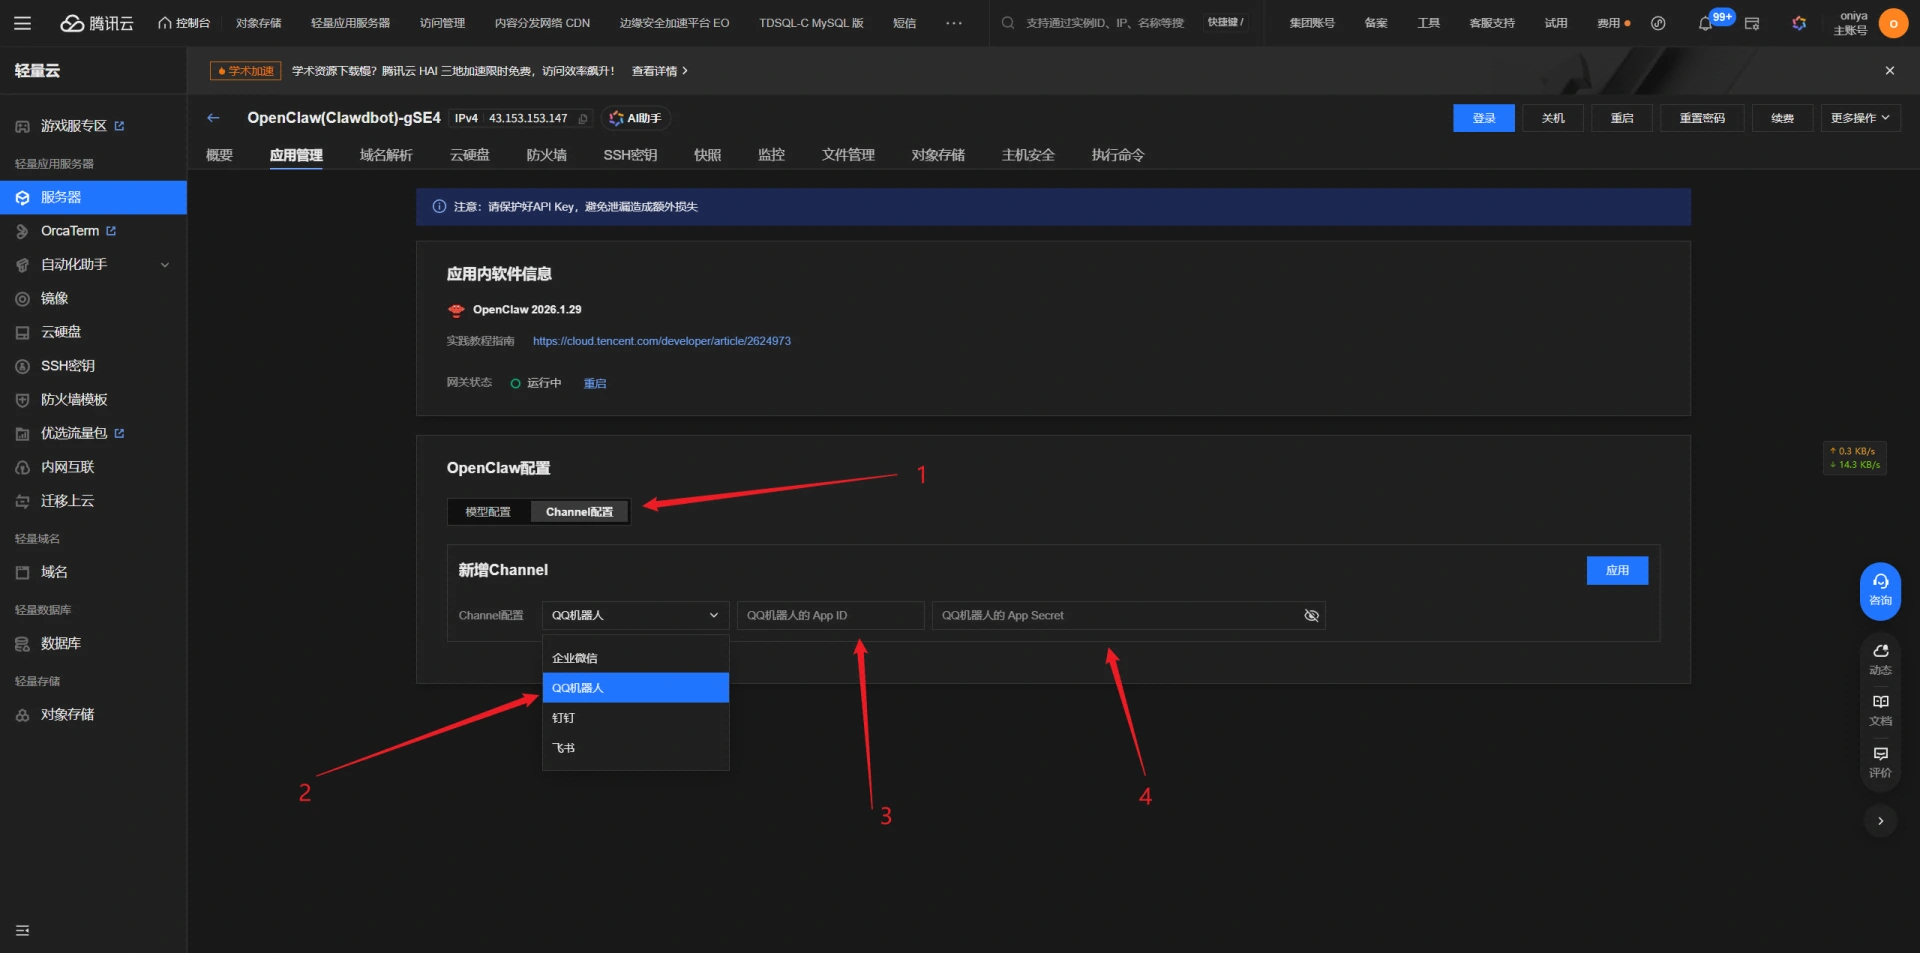Copy the IPv4 address with copy icon
The height and width of the screenshot is (953, 1920).
pos(583,119)
